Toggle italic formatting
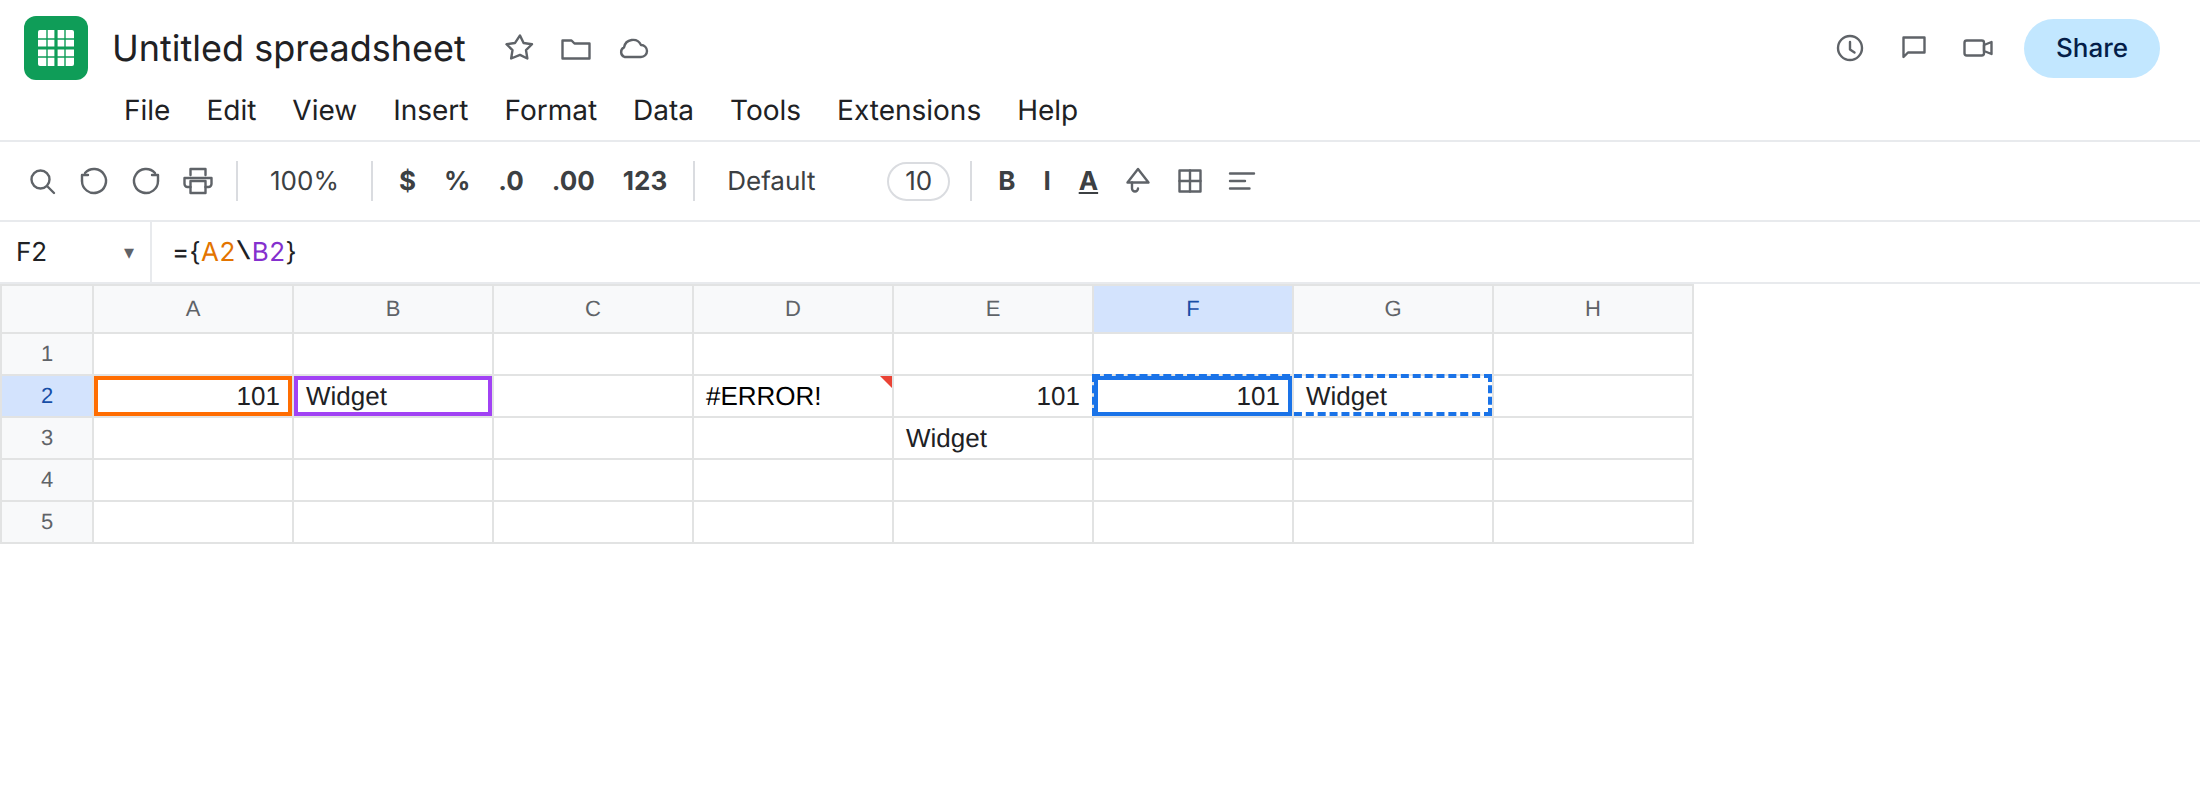The width and height of the screenshot is (2200, 800). coord(1047,181)
